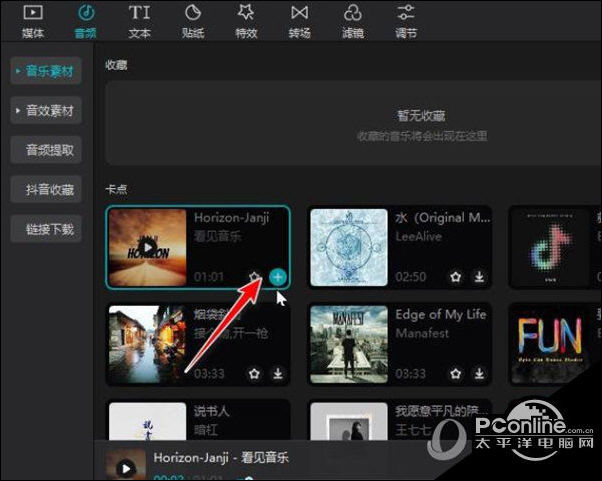Open 抖音收藏 Douyin favorites
The height and width of the screenshot is (481, 602).
point(46,189)
